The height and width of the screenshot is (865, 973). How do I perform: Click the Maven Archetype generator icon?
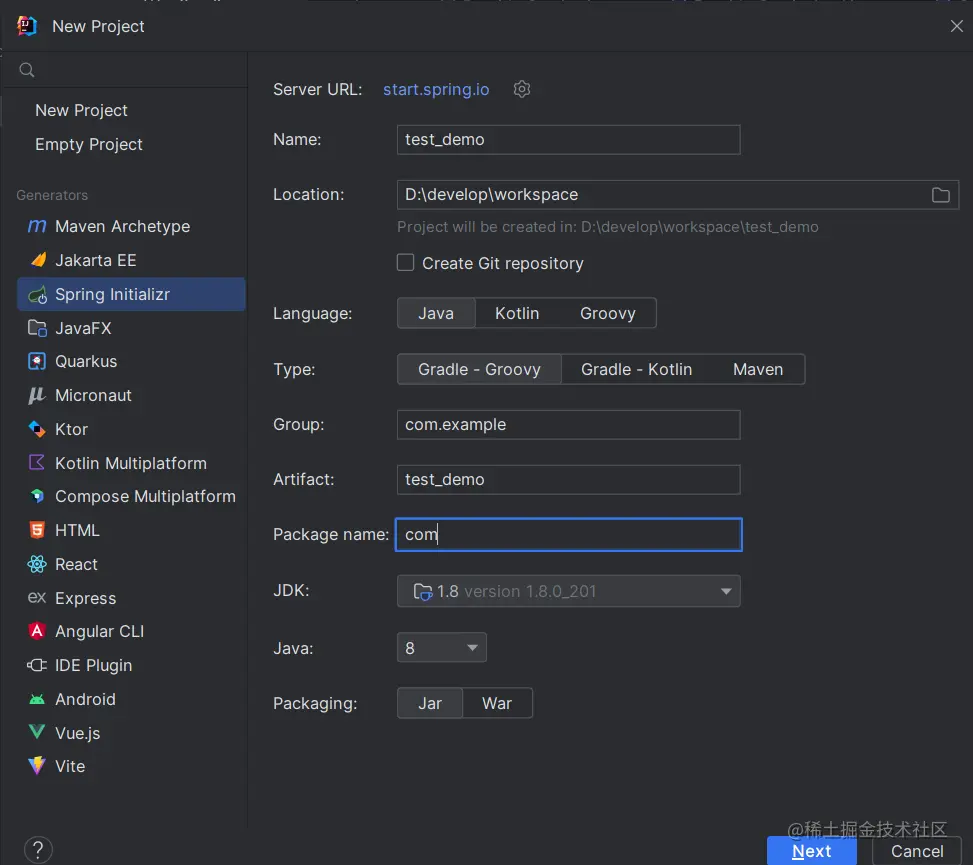(x=37, y=226)
